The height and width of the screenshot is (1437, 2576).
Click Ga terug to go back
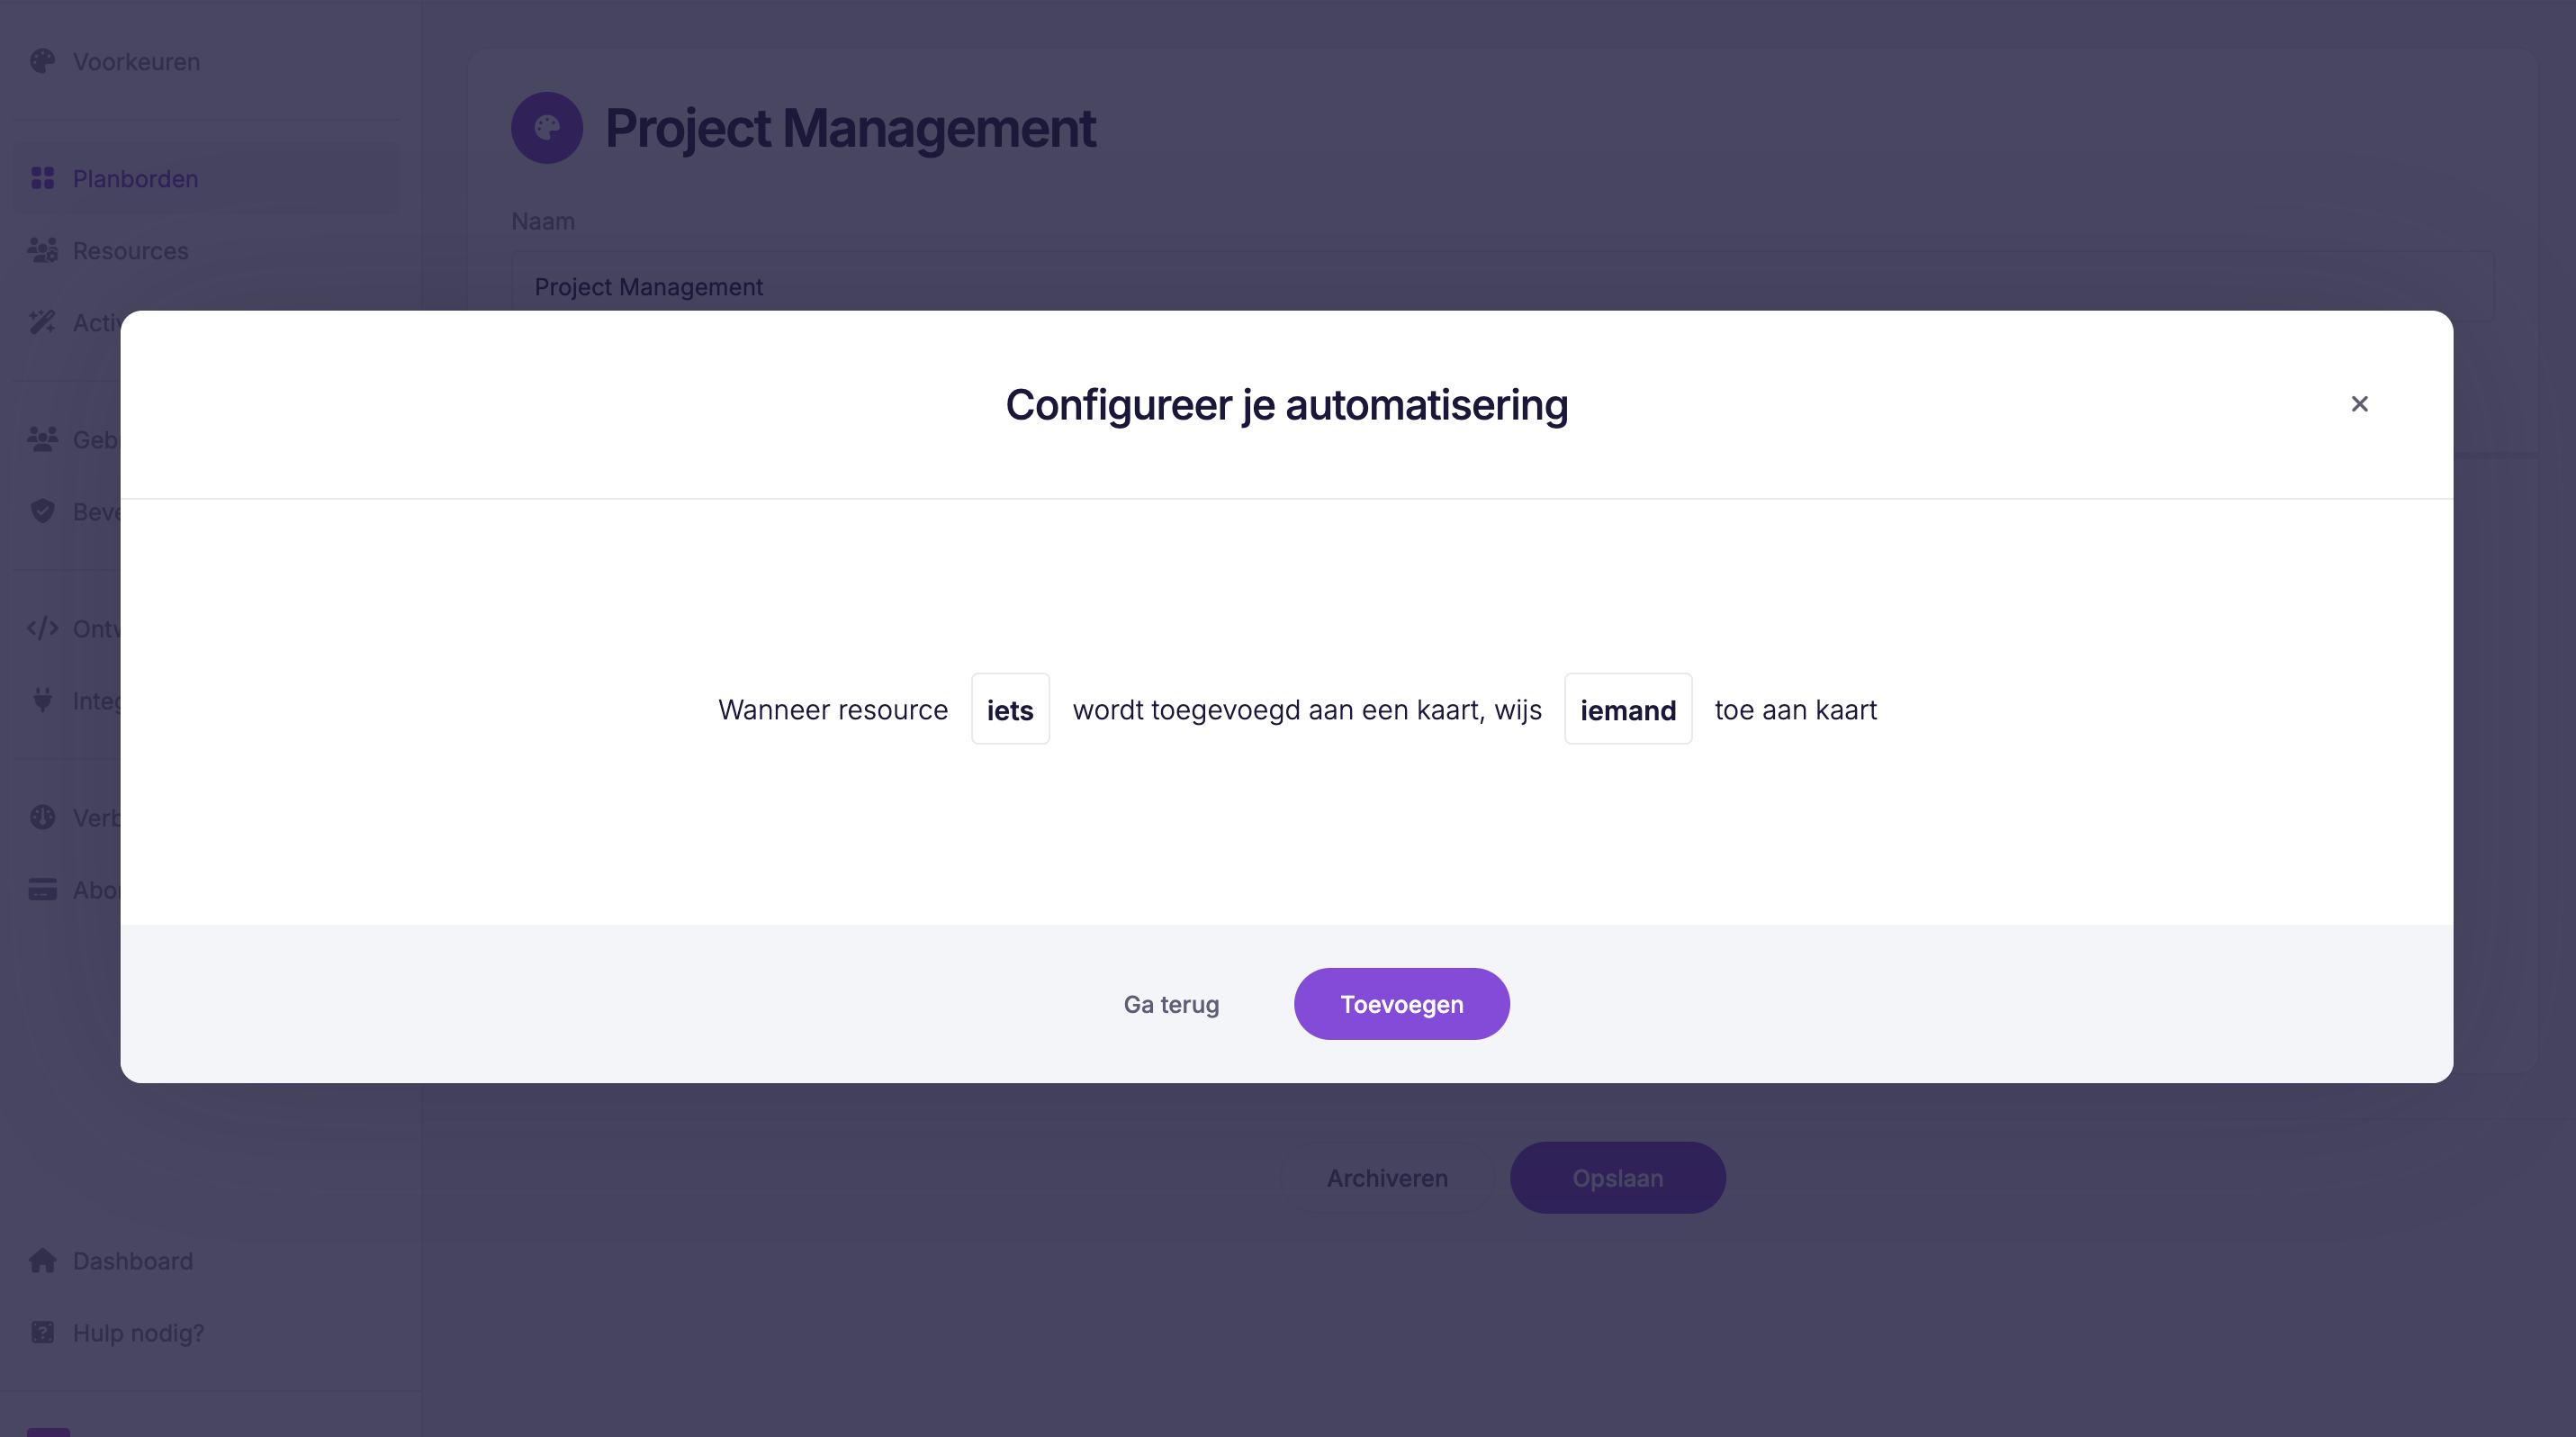pyautogui.click(x=1170, y=1003)
